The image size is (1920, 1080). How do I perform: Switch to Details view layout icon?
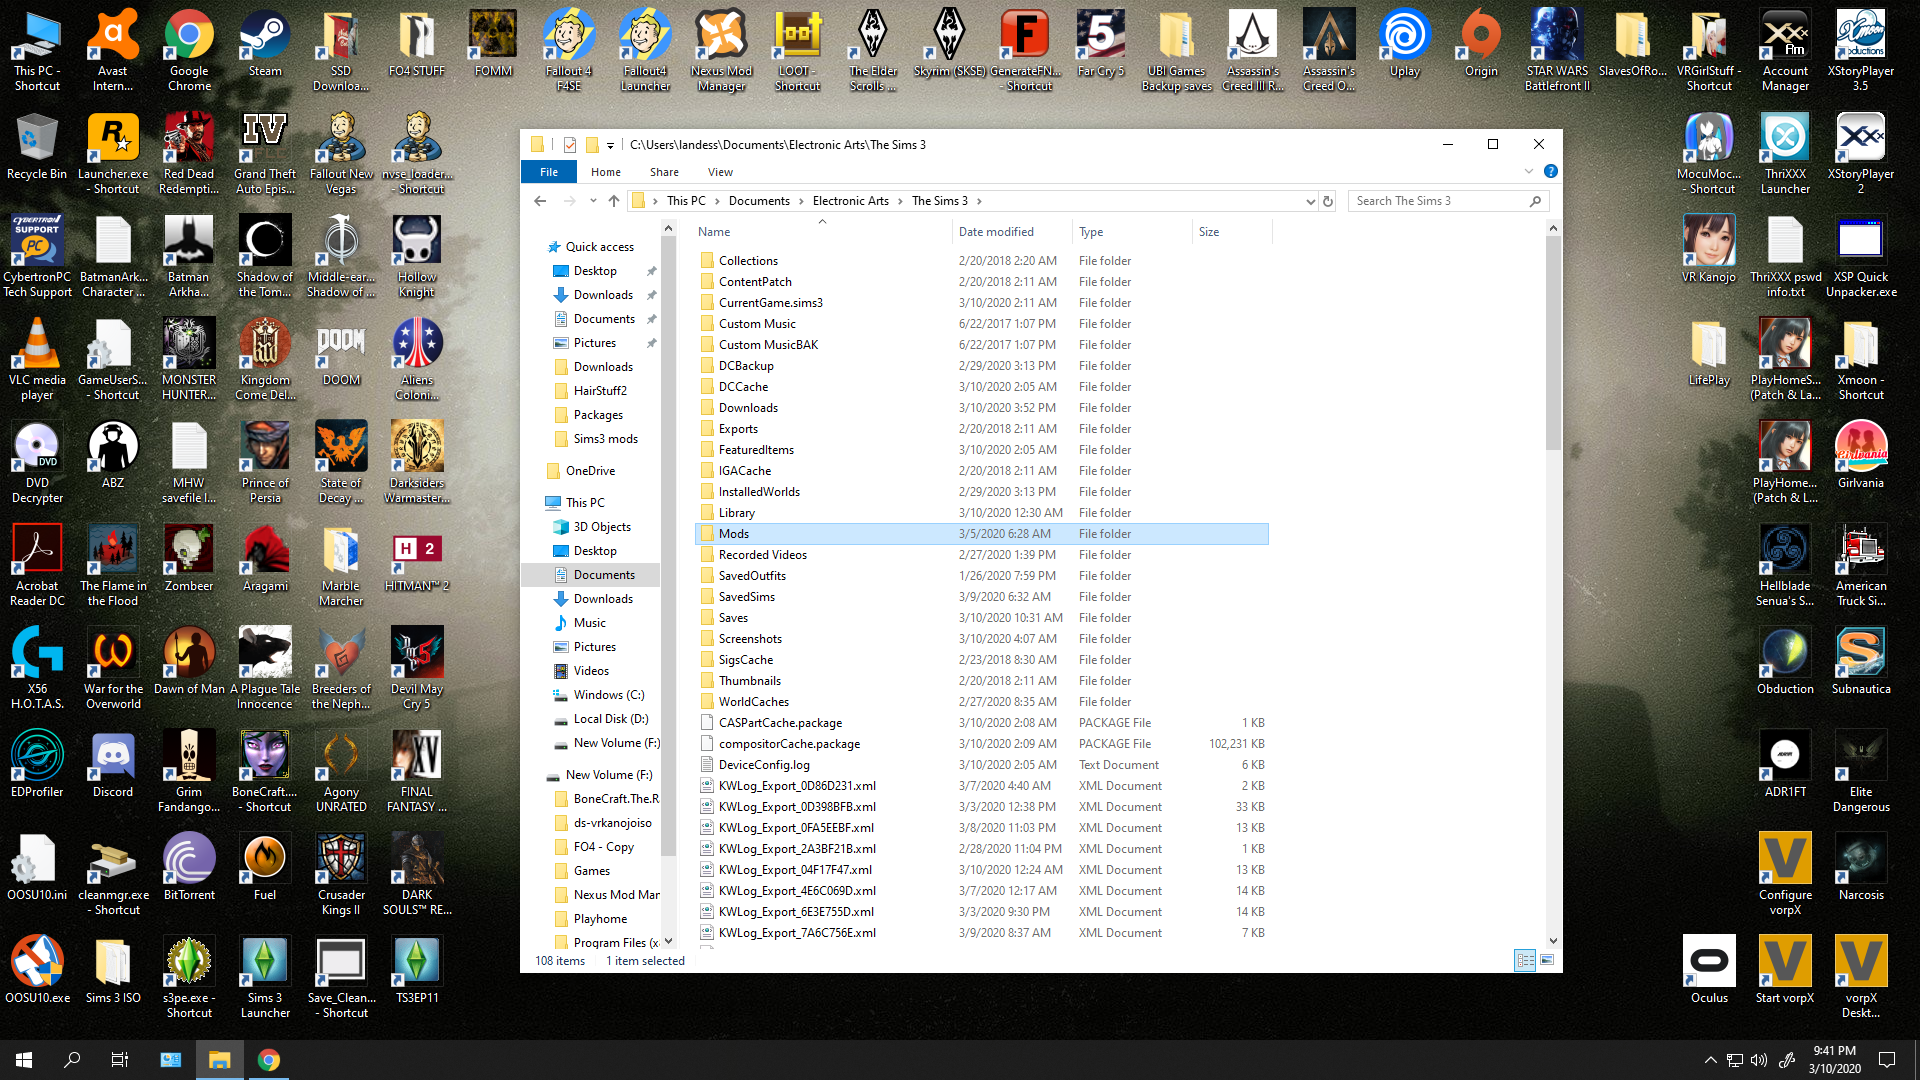(x=1525, y=960)
